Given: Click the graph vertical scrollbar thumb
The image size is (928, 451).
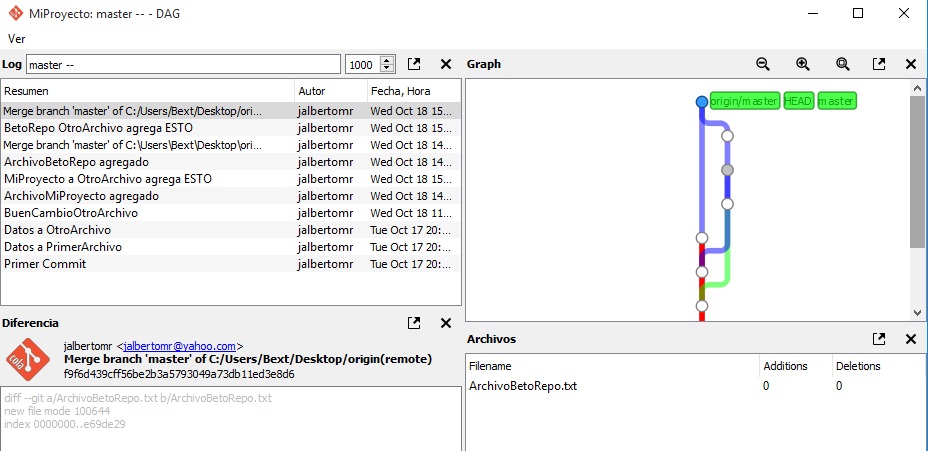Looking at the screenshot, I should 917,172.
